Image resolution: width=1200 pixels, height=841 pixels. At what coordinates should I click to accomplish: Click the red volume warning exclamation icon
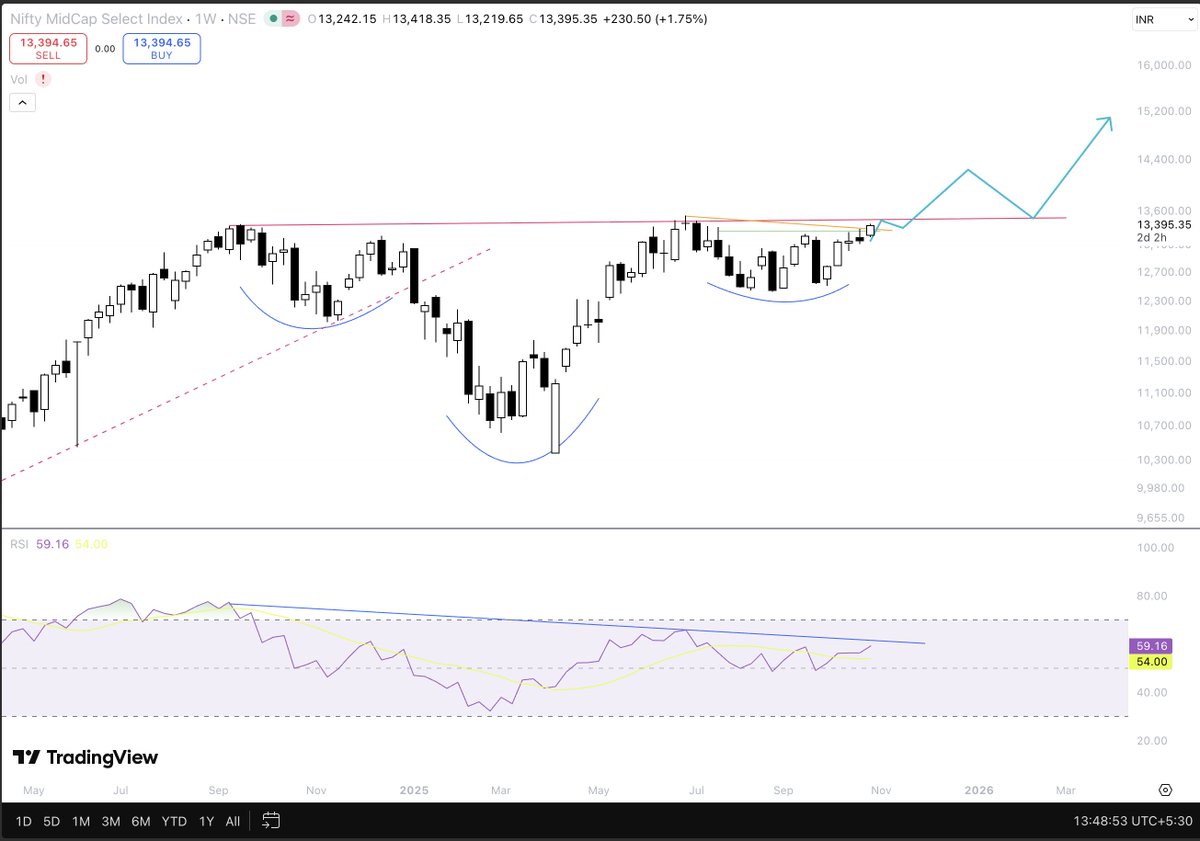click(43, 78)
